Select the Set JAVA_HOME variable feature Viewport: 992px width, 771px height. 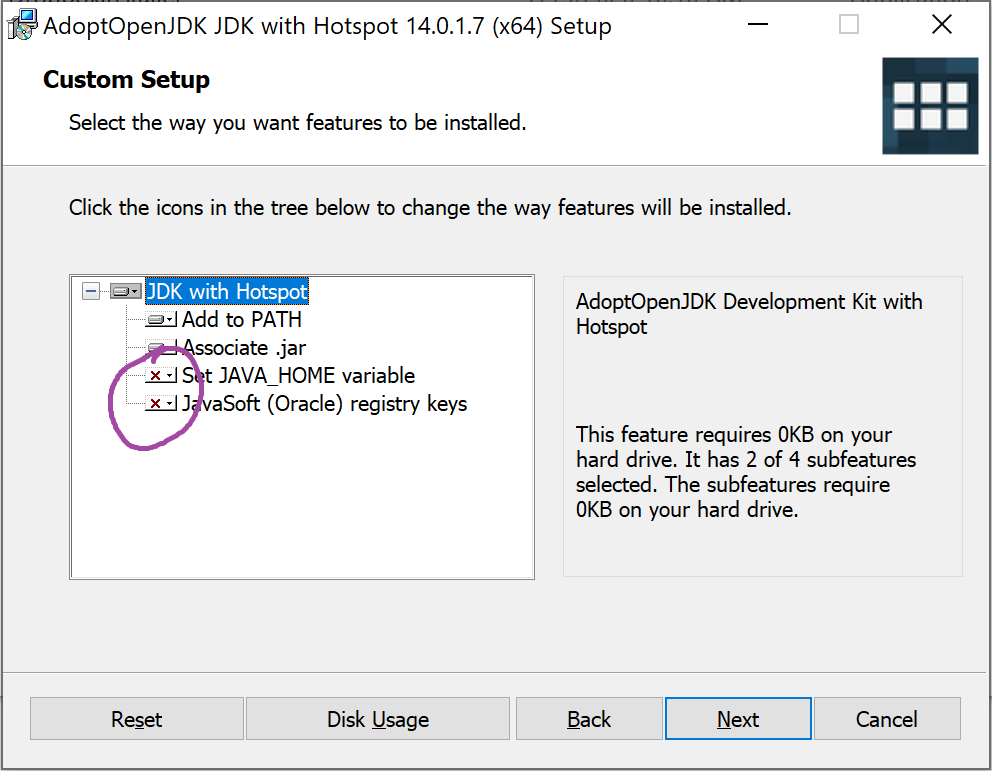299,376
